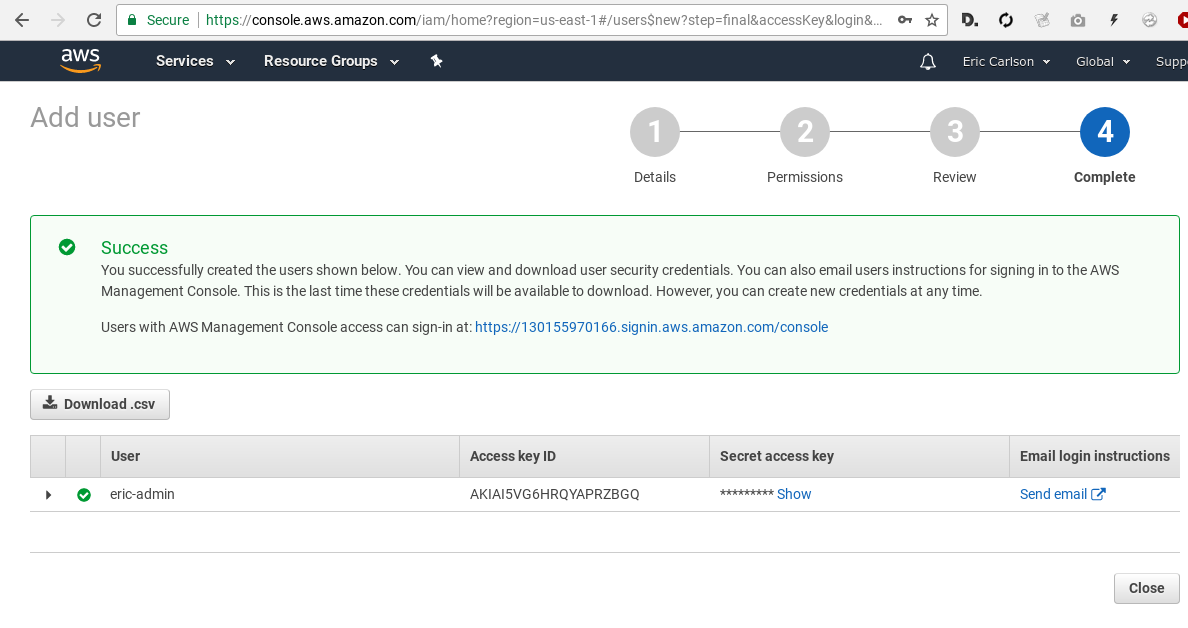
Task: Open the Services menu
Action: pos(195,61)
